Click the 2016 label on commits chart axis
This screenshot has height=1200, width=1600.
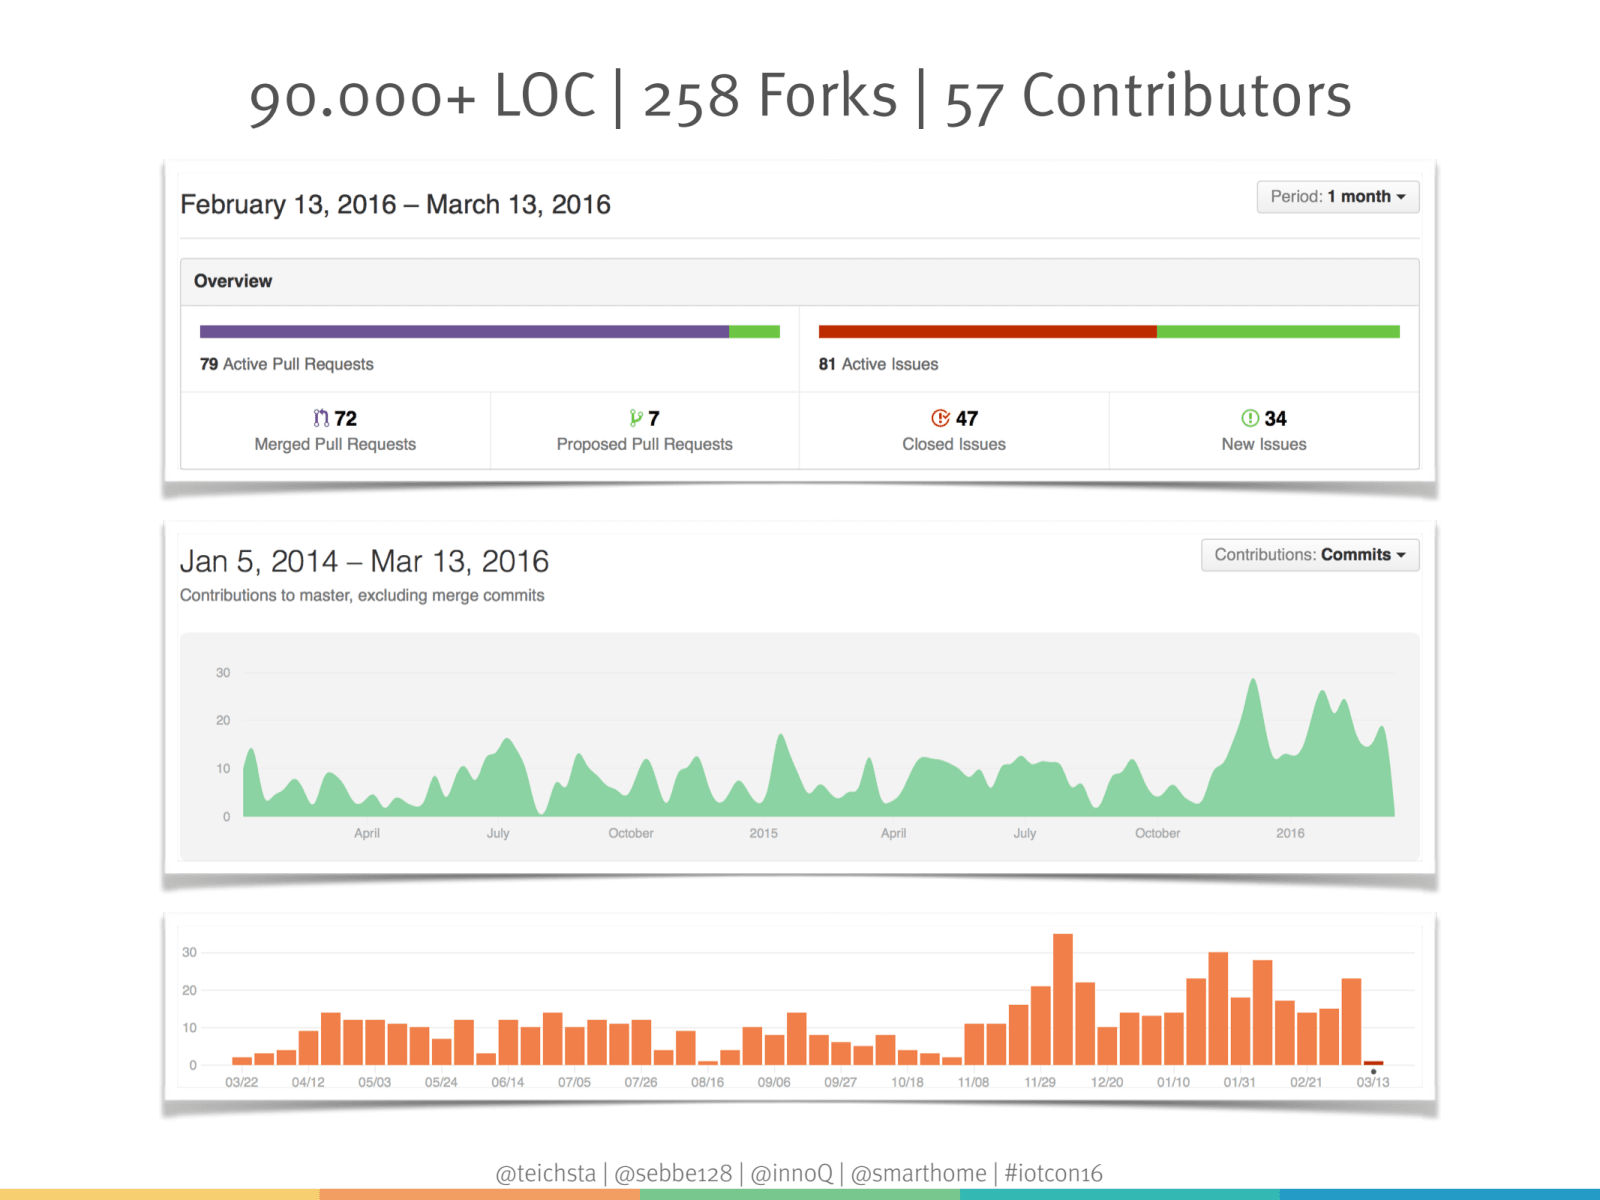click(1290, 833)
